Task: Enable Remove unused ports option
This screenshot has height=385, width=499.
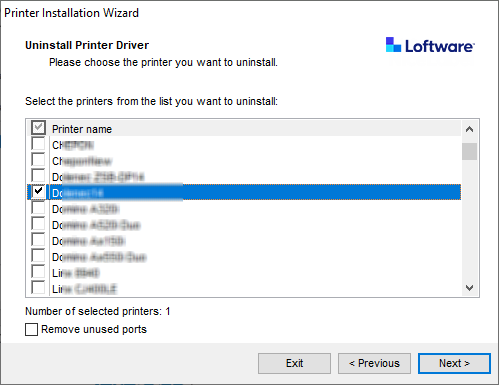Action: point(31,329)
